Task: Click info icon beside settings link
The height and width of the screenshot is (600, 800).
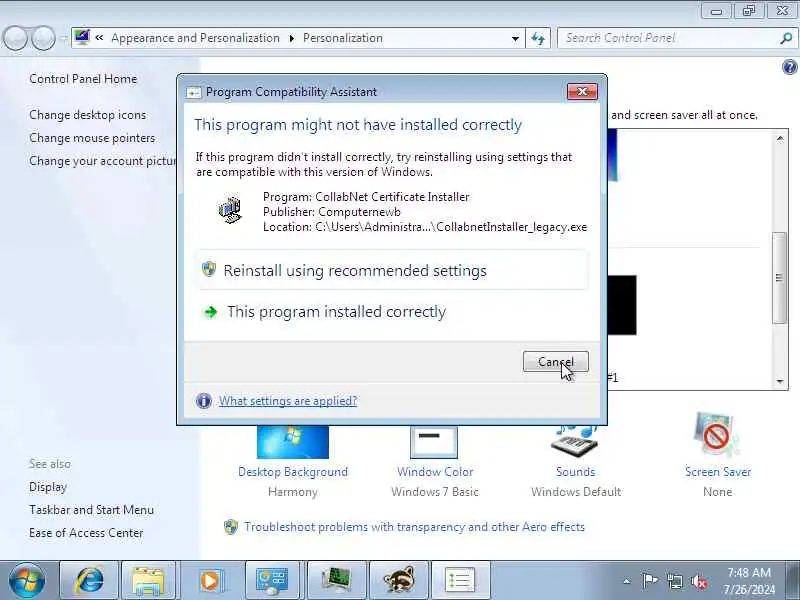Action: point(204,401)
